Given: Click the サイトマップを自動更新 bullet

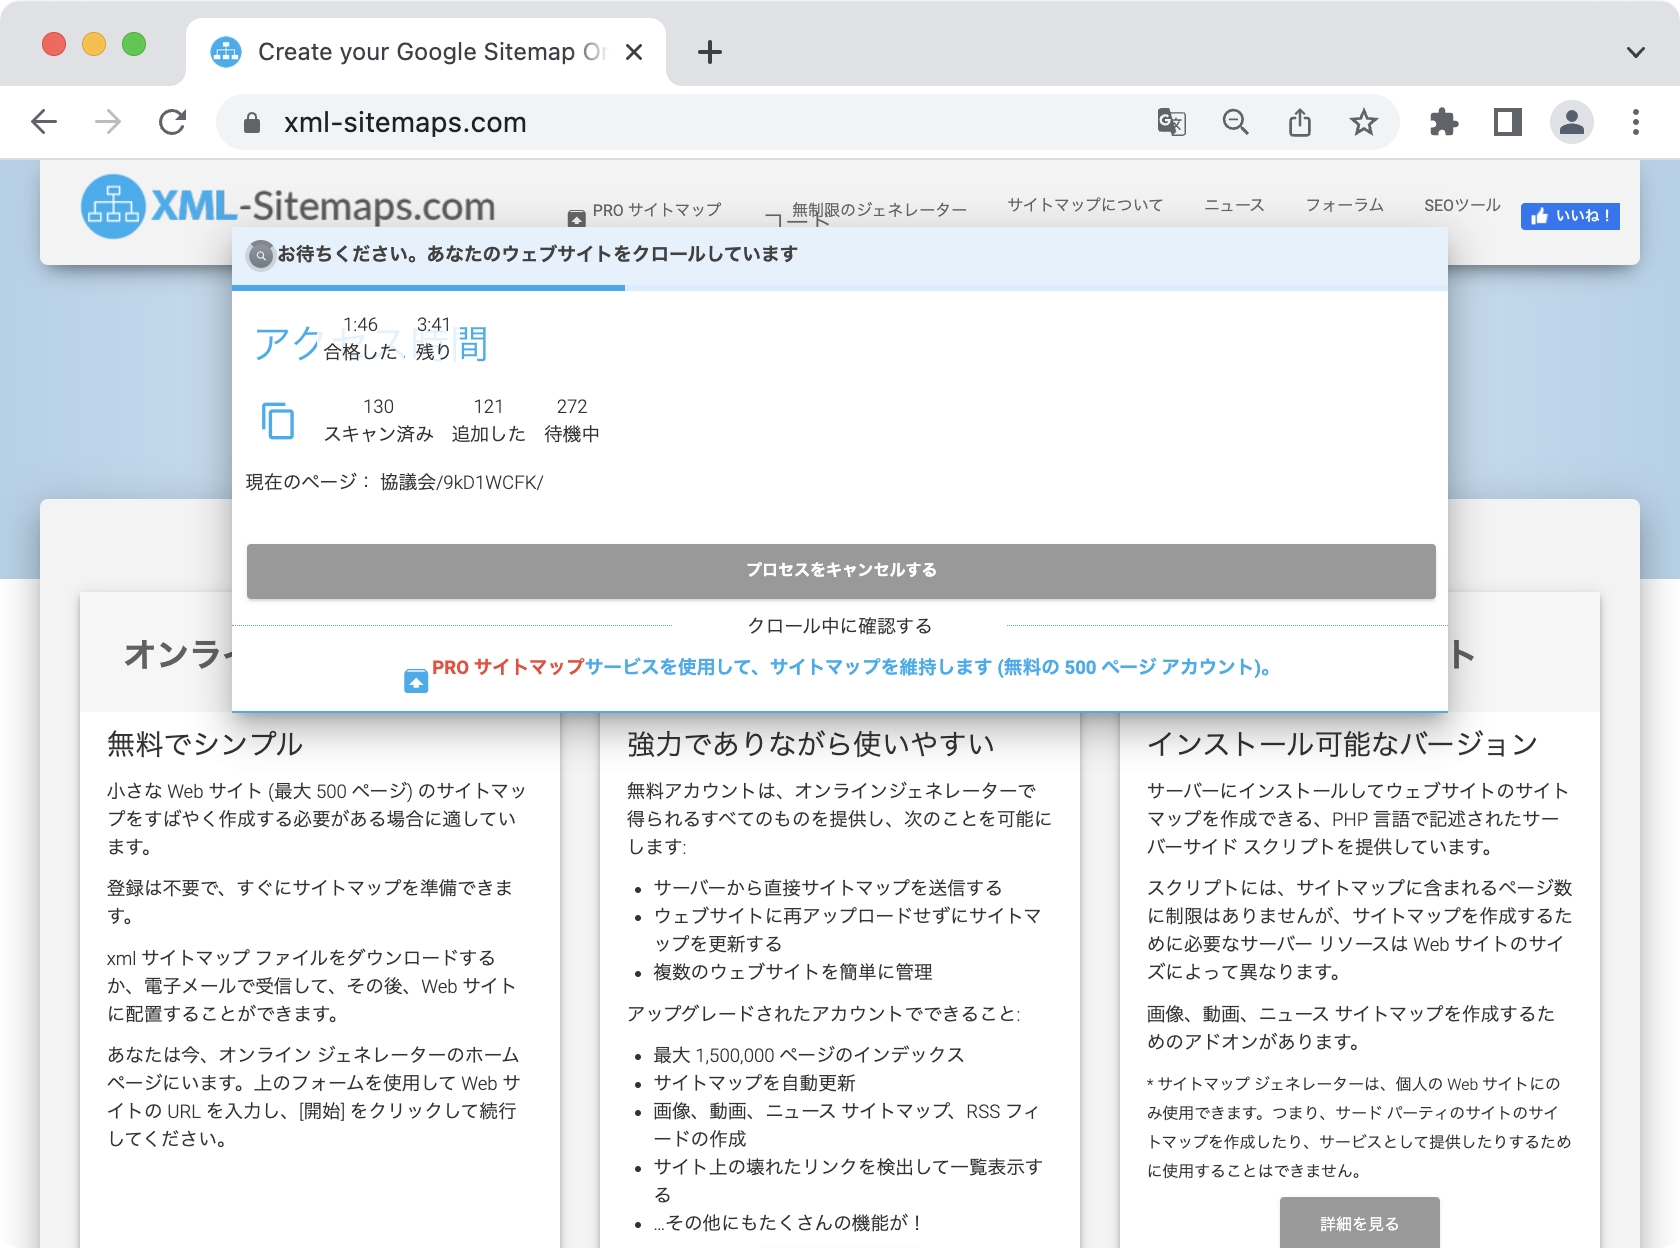Looking at the screenshot, I should [x=755, y=1083].
